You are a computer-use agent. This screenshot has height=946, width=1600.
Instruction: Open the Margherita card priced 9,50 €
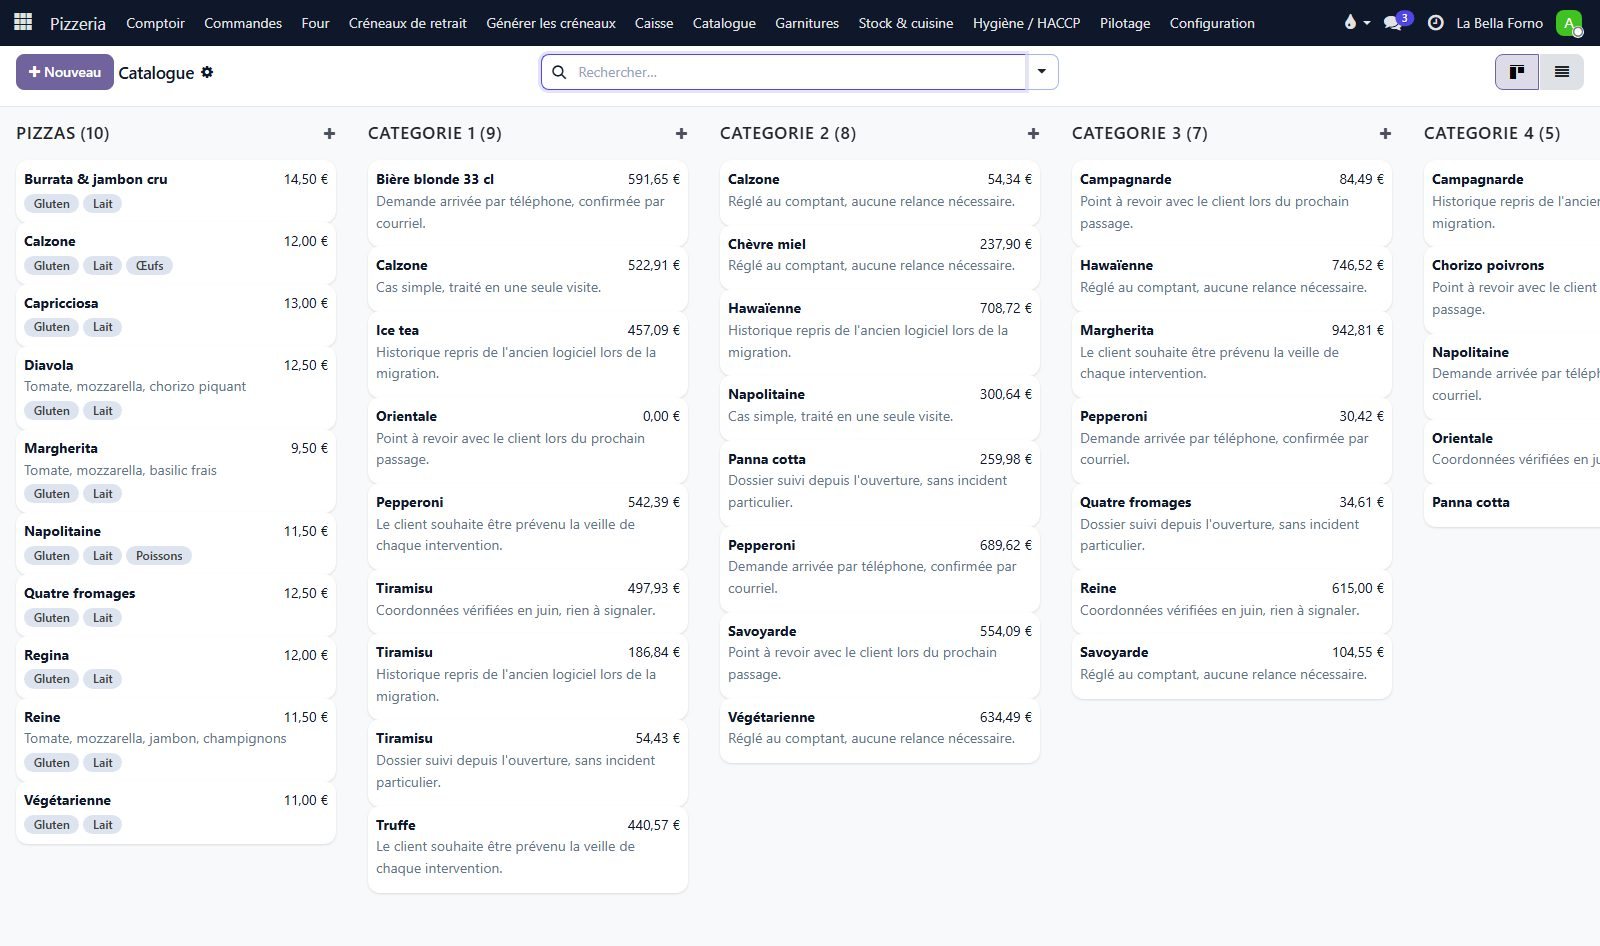[x=176, y=471]
